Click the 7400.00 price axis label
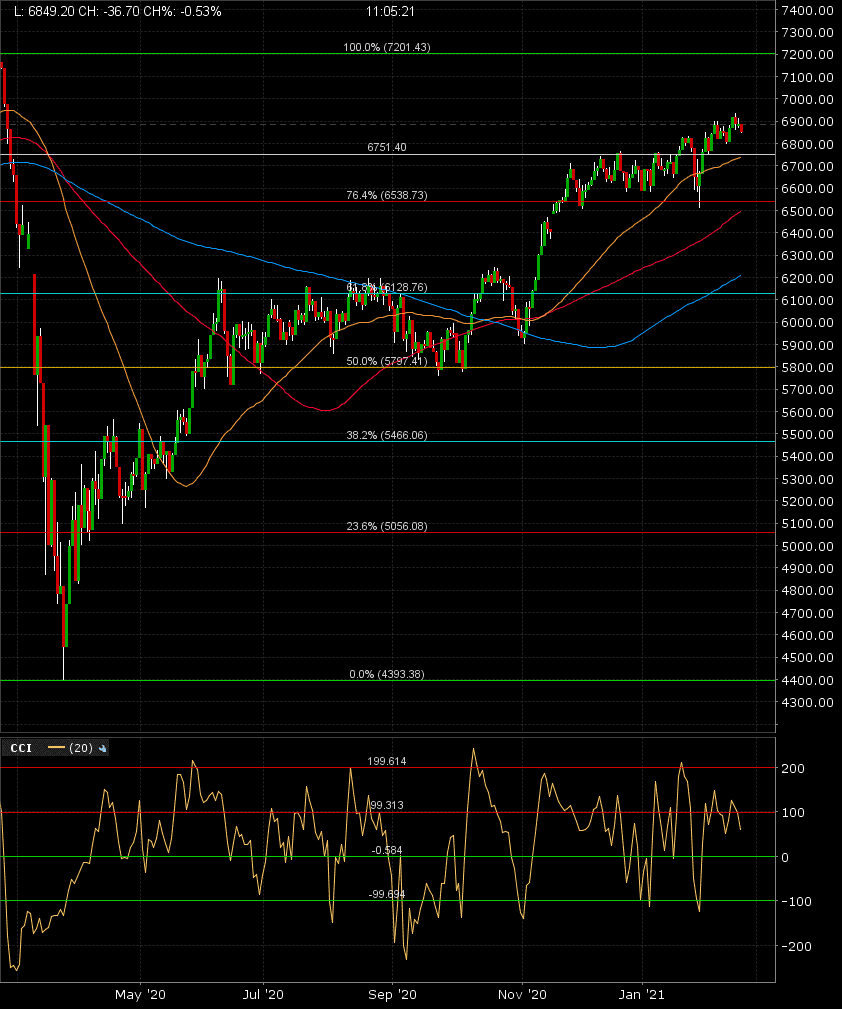 (x=807, y=10)
